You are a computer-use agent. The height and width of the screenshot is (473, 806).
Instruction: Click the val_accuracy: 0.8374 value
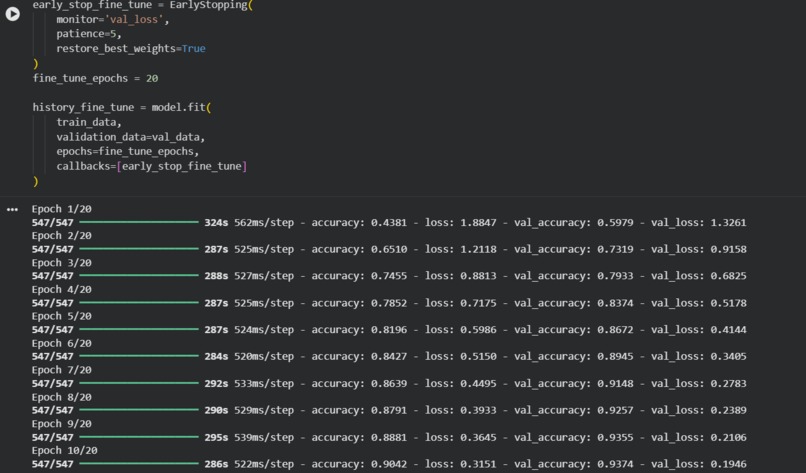pos(574,303)
